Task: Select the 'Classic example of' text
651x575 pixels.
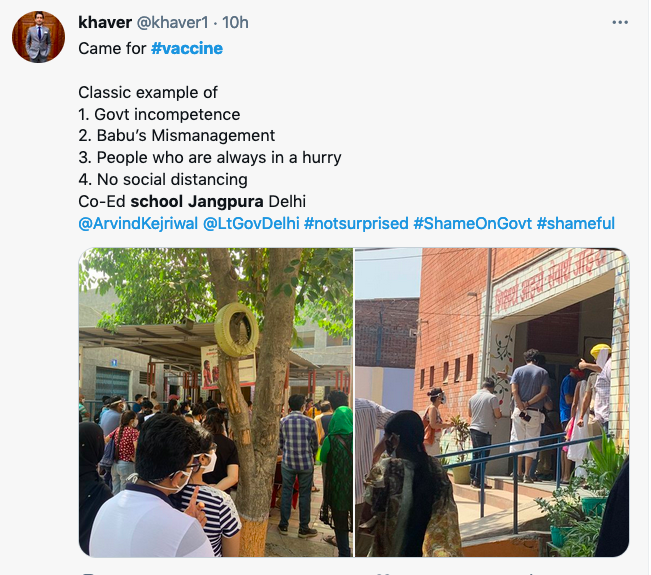Action: [148, 93]
